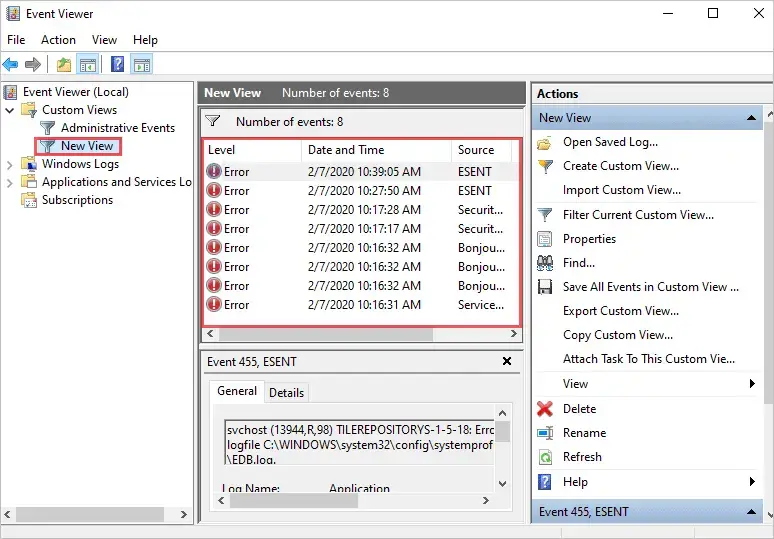This screenshot has width=774, height=539.
Task: Click Export Custom View action
Action: point(620,311)
